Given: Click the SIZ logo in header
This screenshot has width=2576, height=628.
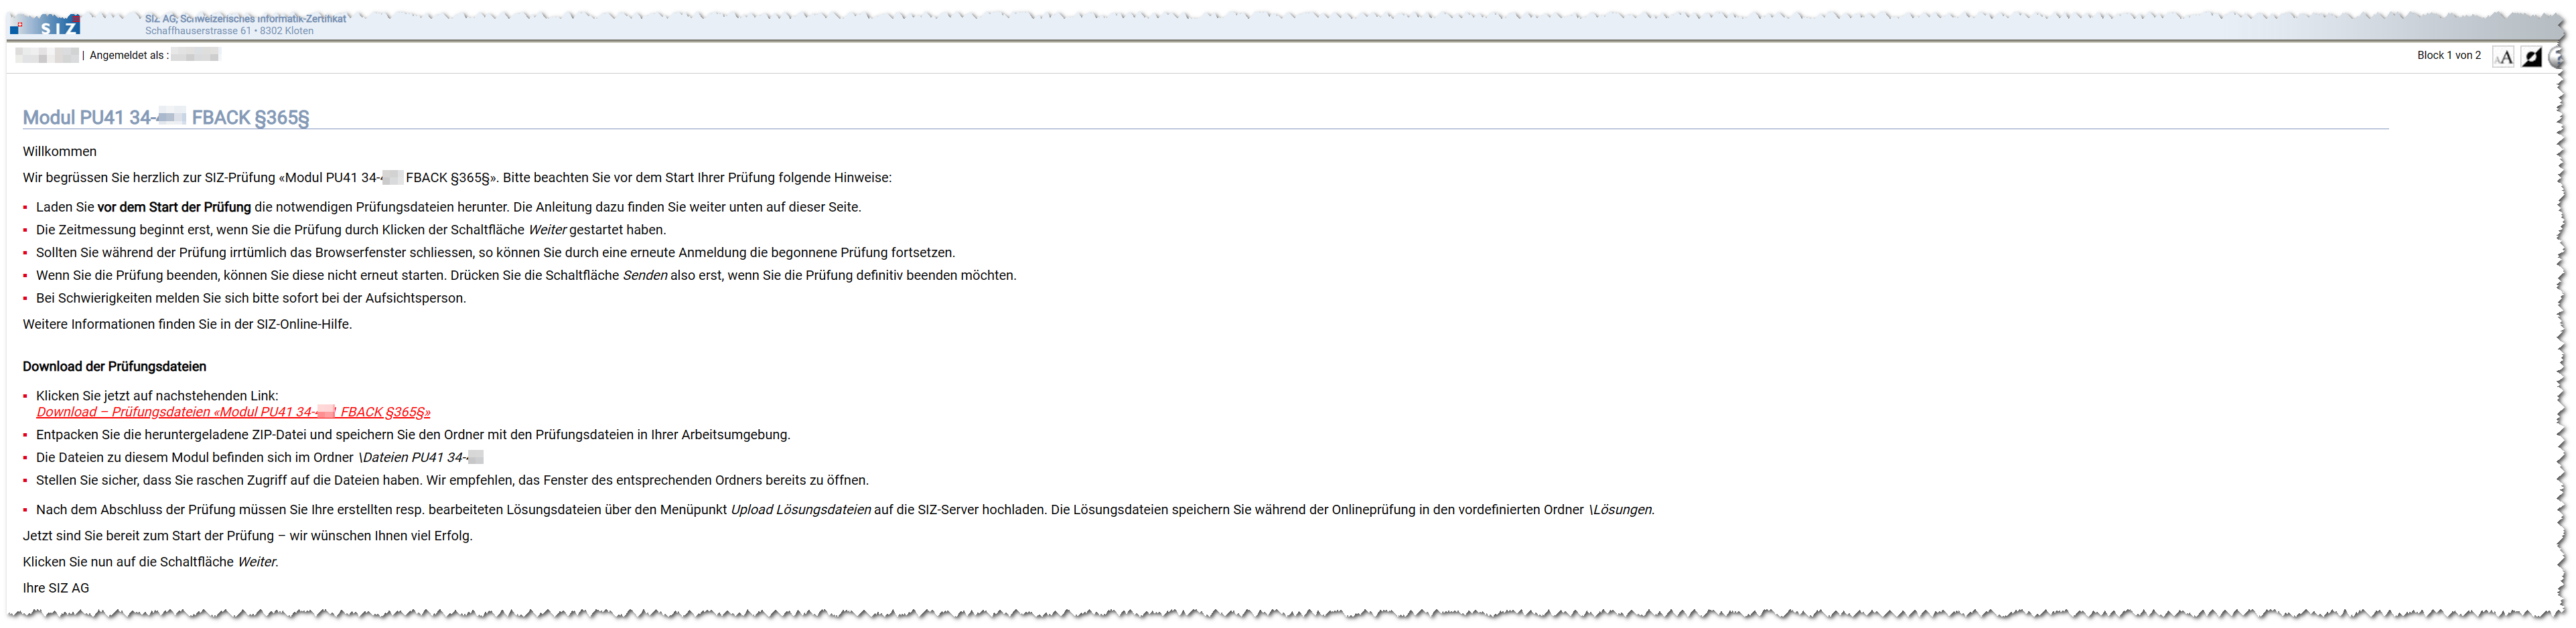Looking at the screenshot, I should tap(46, 25).
